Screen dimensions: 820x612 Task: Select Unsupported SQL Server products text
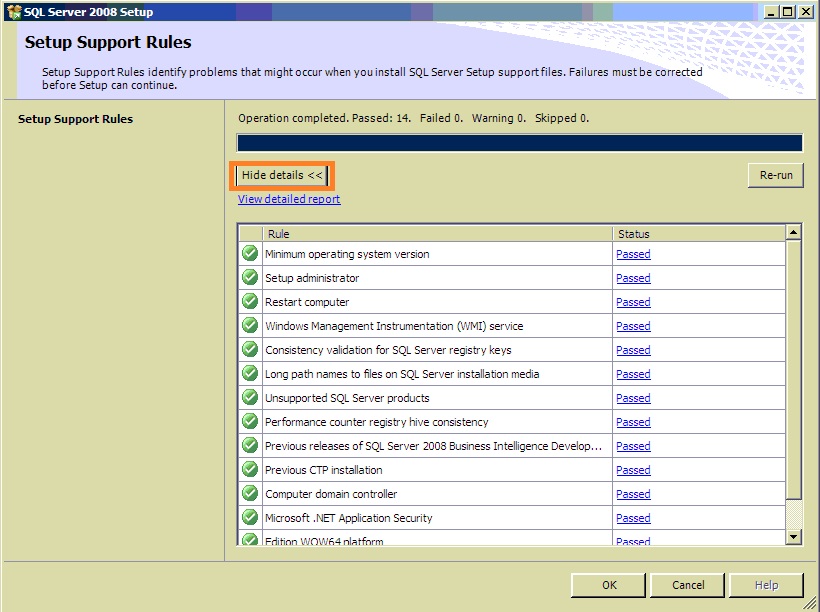347,399
